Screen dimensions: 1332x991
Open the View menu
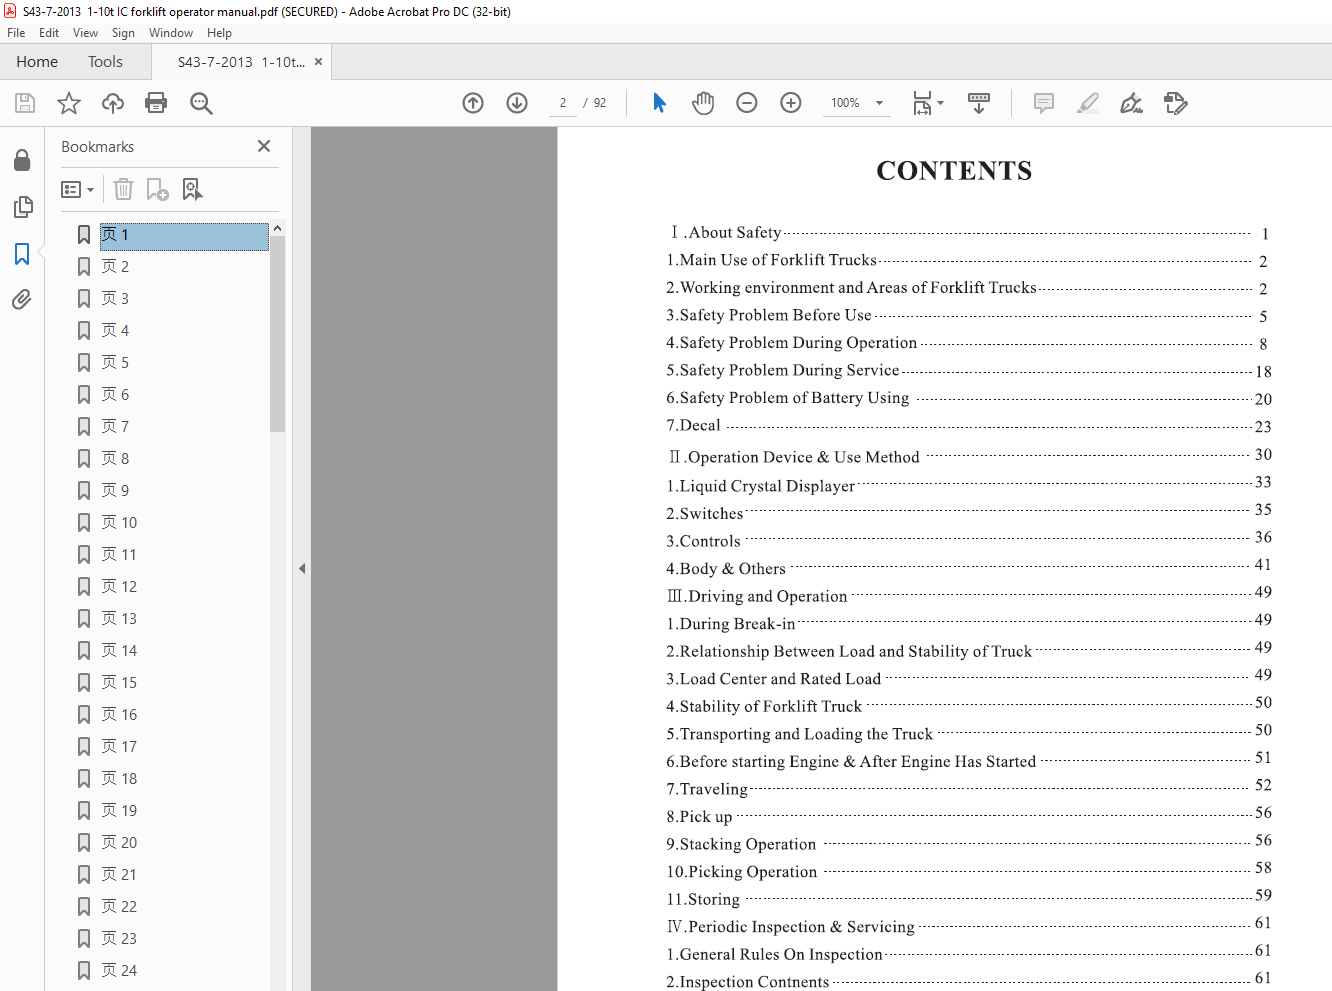point(85,33)
